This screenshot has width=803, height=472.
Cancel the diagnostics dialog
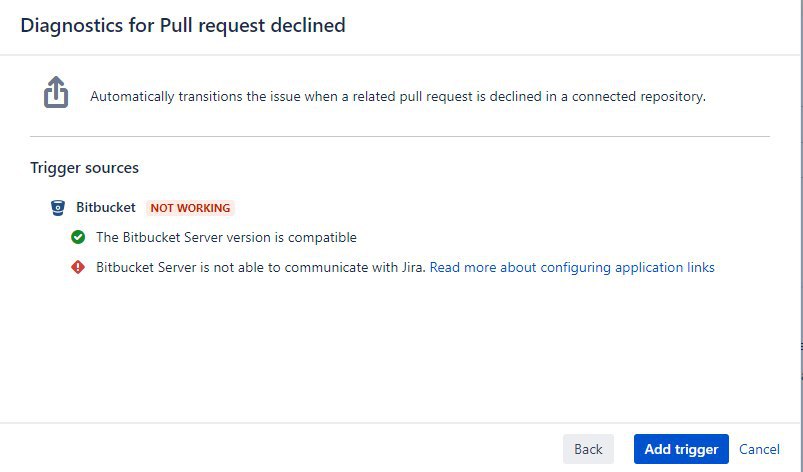tap(759, 449)
